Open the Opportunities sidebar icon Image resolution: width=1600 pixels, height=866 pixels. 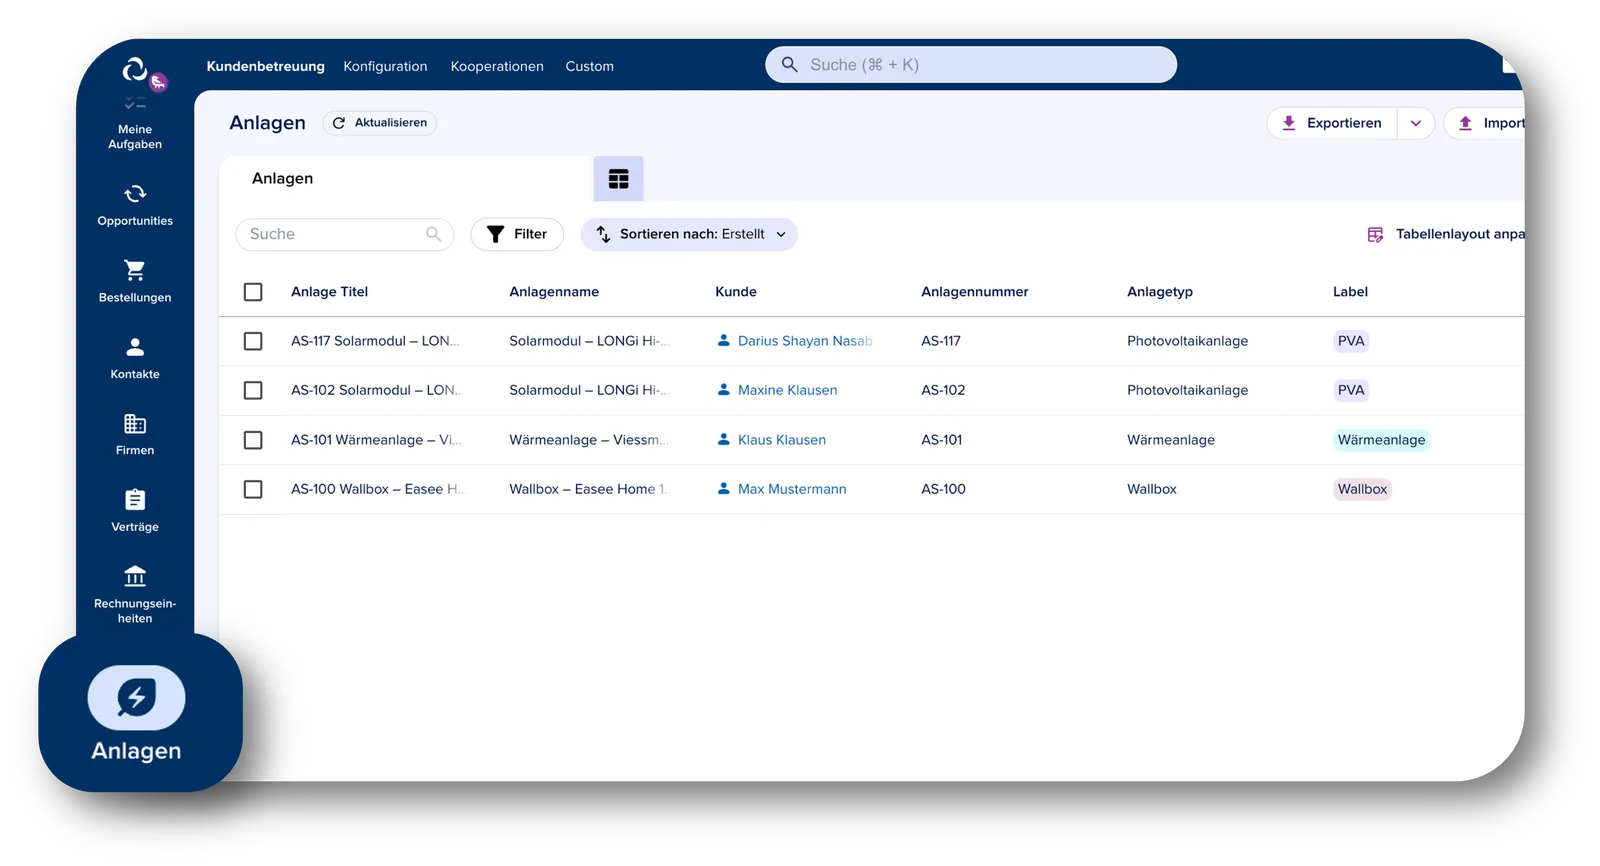click(x=135, y=194)
